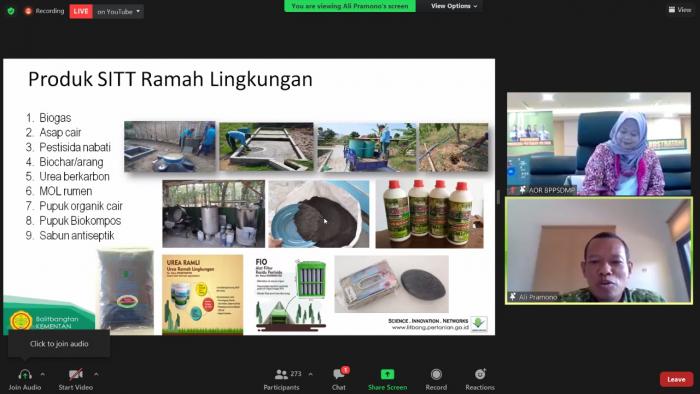700x394 pixels.
Task: Select Ali Pramono's video thumbnail
Action: (599, 251)
